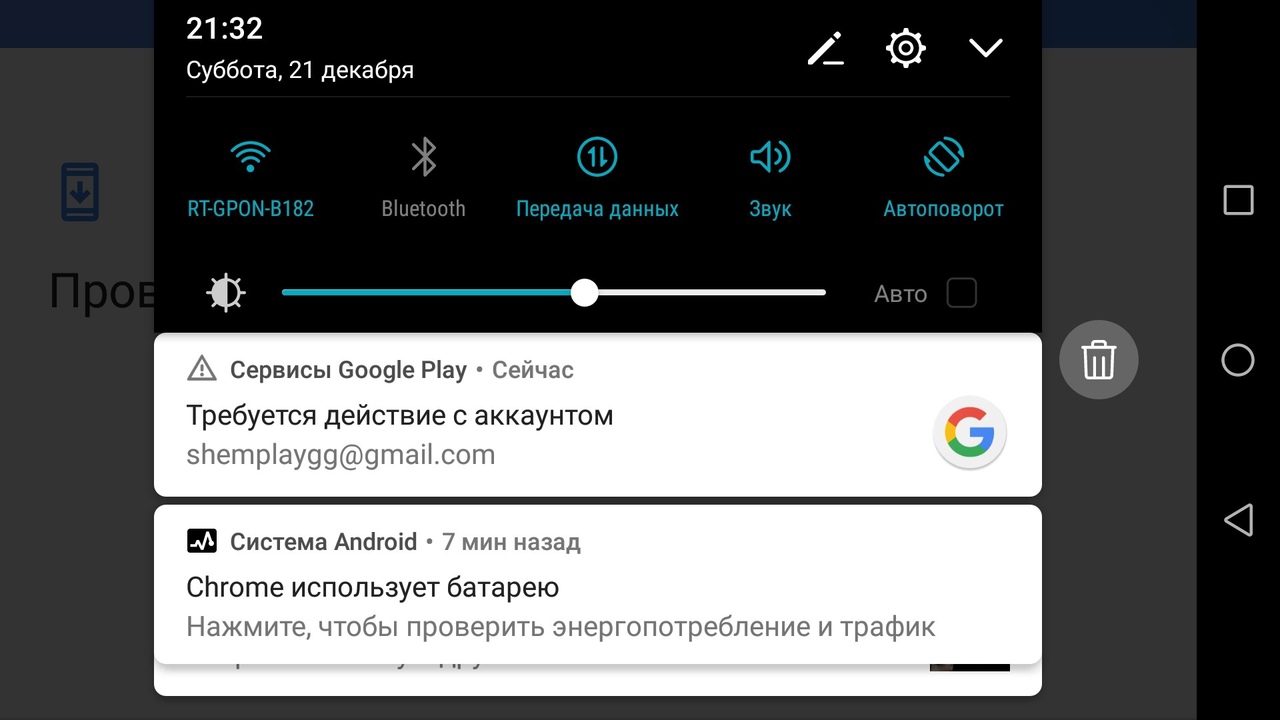Image resolution: width=1280 pixels, height=720 pixels.
Task: Toggle Передача данных mobile data tile
Action: pyautogui.click(x=597, y=179)
